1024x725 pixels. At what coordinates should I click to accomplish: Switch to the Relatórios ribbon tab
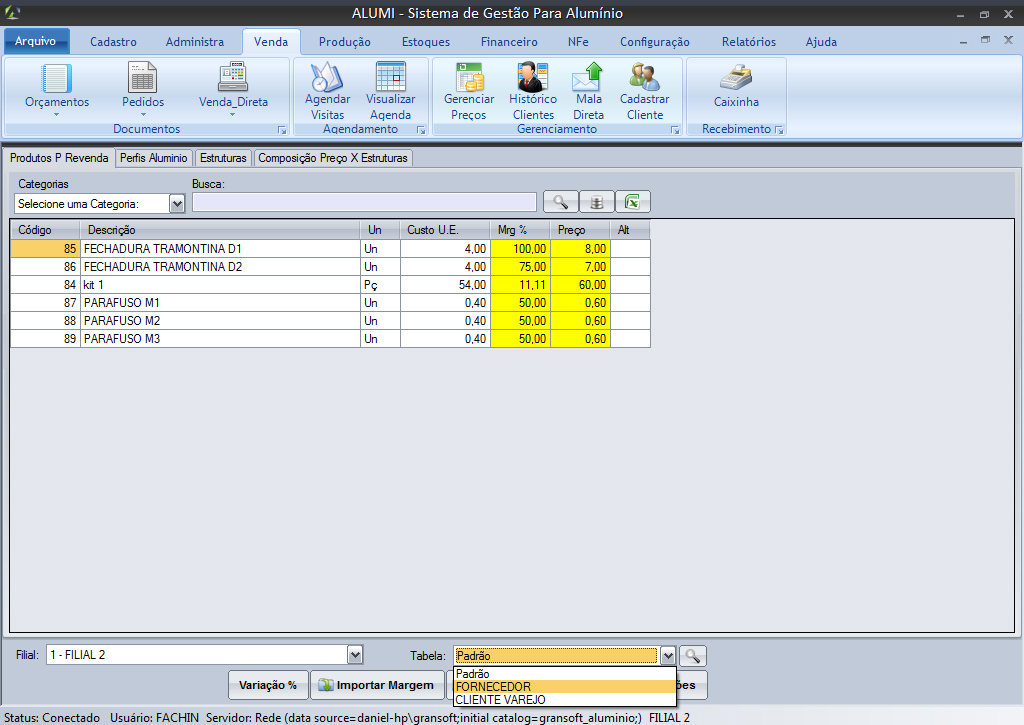(x=748, y=42)
